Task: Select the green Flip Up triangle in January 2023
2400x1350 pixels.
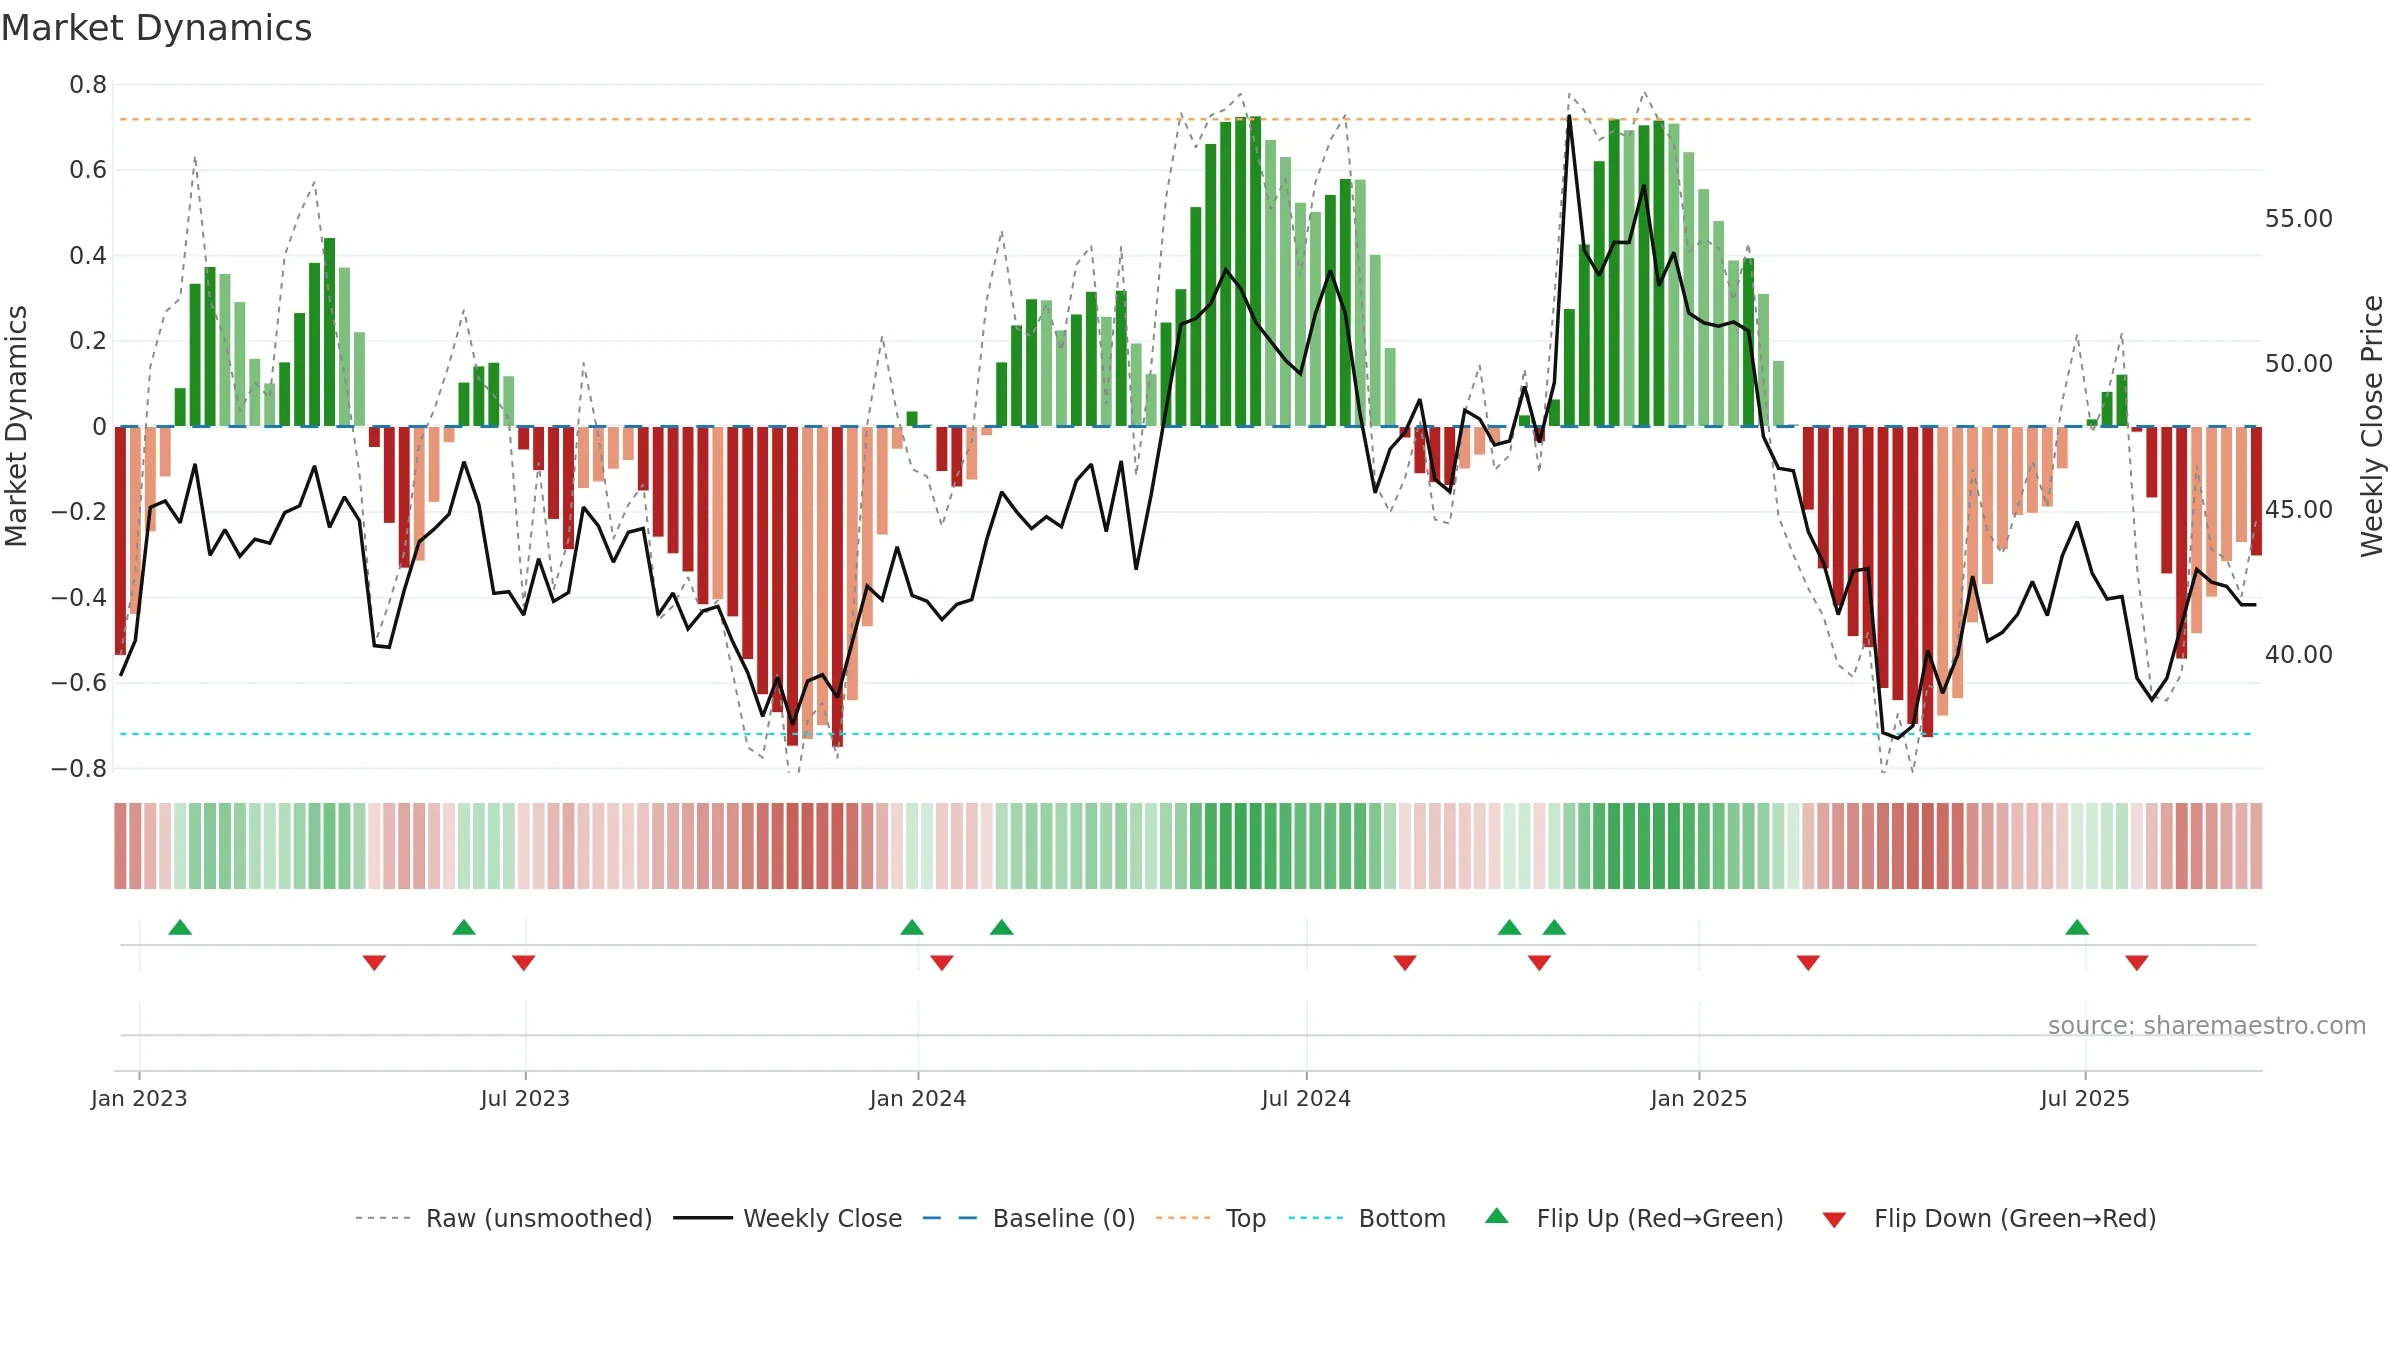Action: point(180,927)
